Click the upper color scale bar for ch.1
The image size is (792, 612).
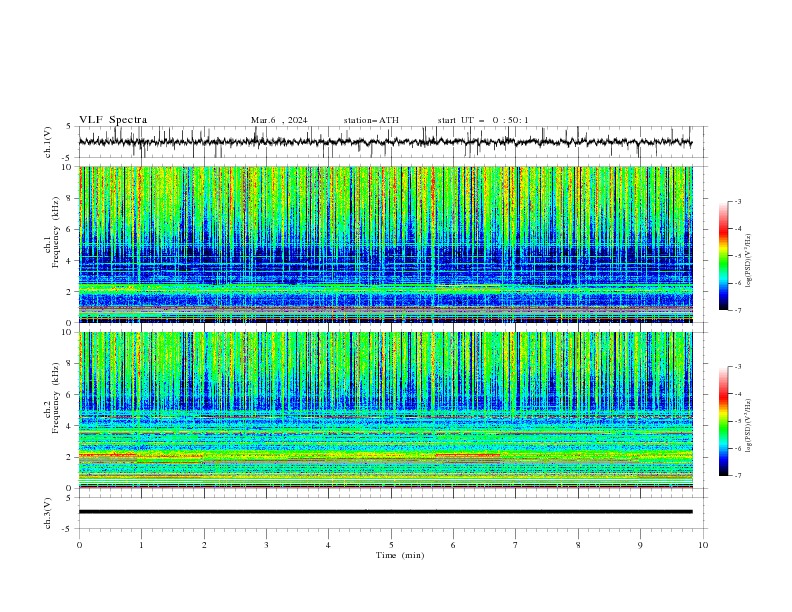(x=723, y=256)
